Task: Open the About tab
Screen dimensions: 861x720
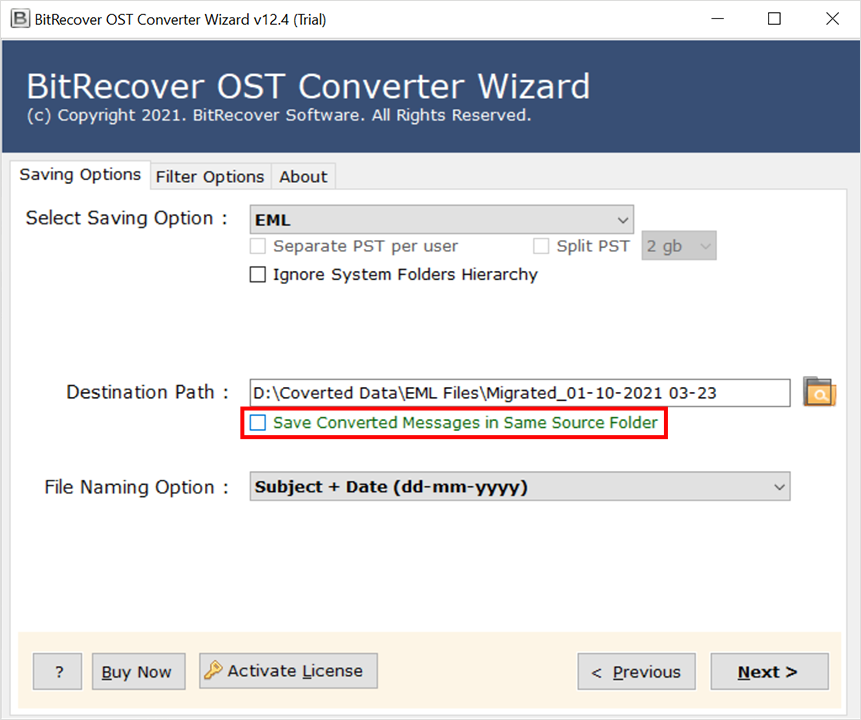Action: tap(303, 177)
